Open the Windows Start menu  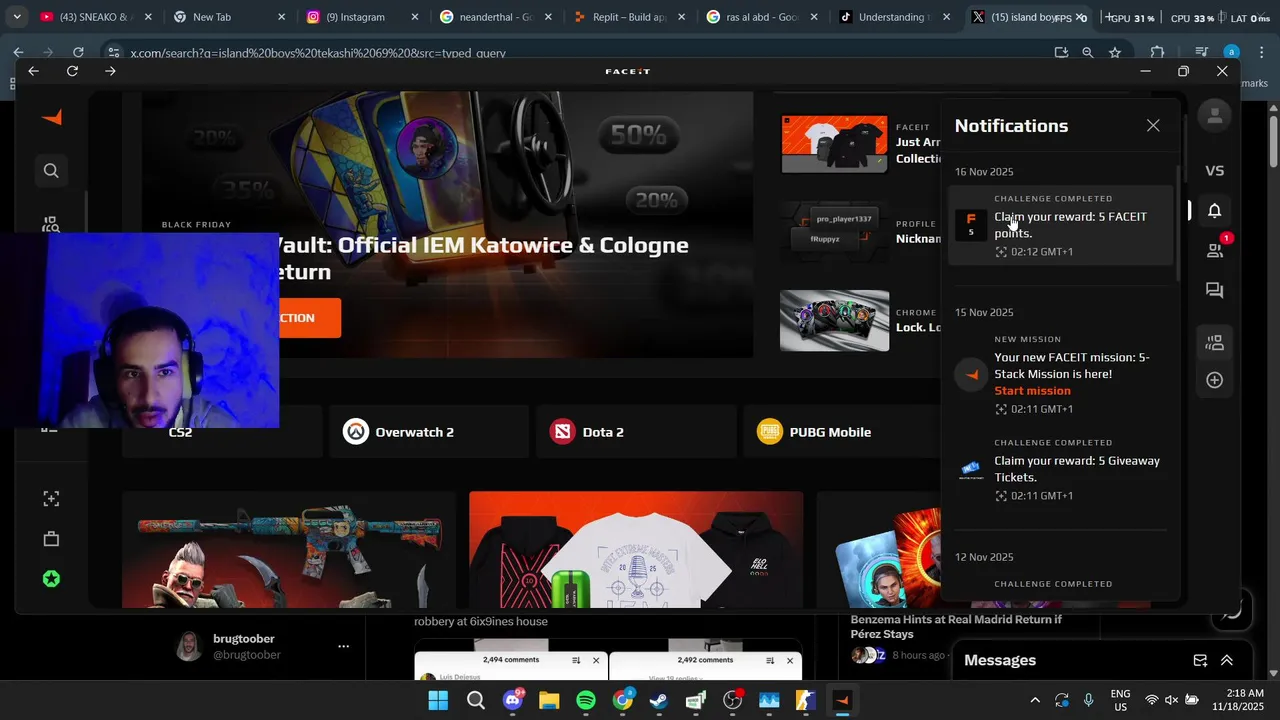pos(438,700)
